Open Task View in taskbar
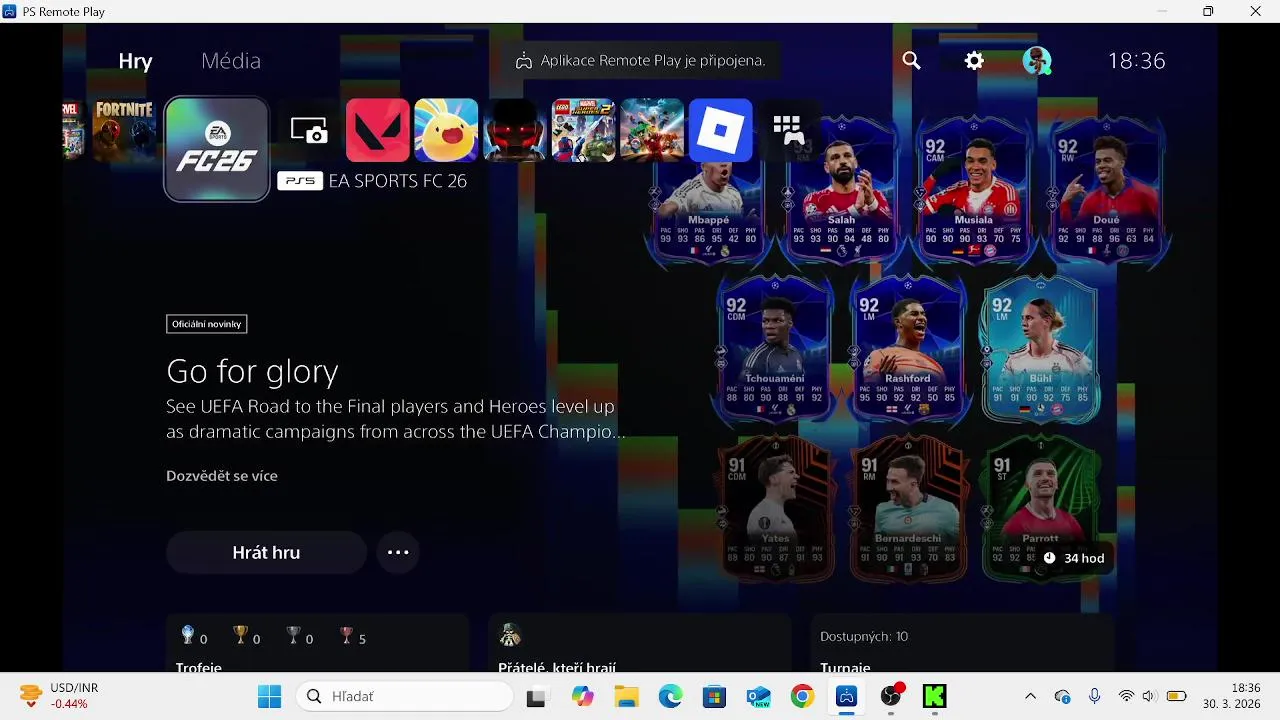Viewport: 1280px width, 720px height. point(536,696)
